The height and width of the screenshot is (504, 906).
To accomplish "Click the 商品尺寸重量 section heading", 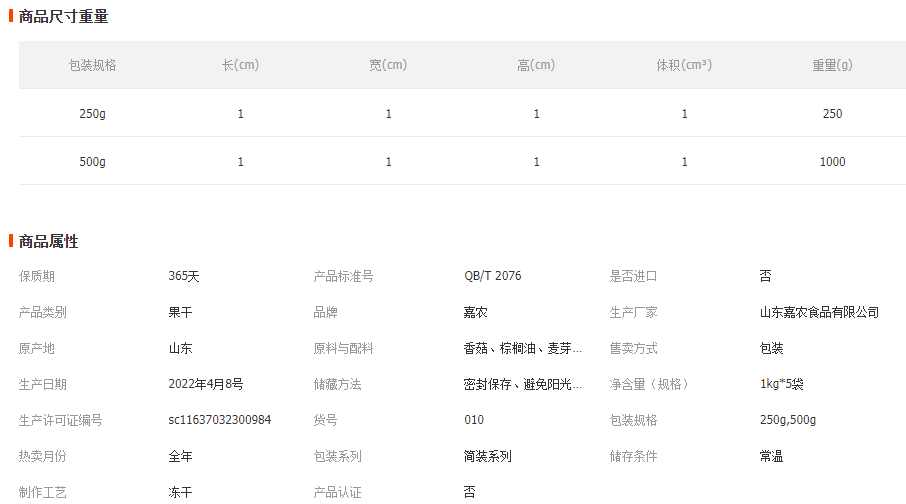I will [x=63, y=16].
